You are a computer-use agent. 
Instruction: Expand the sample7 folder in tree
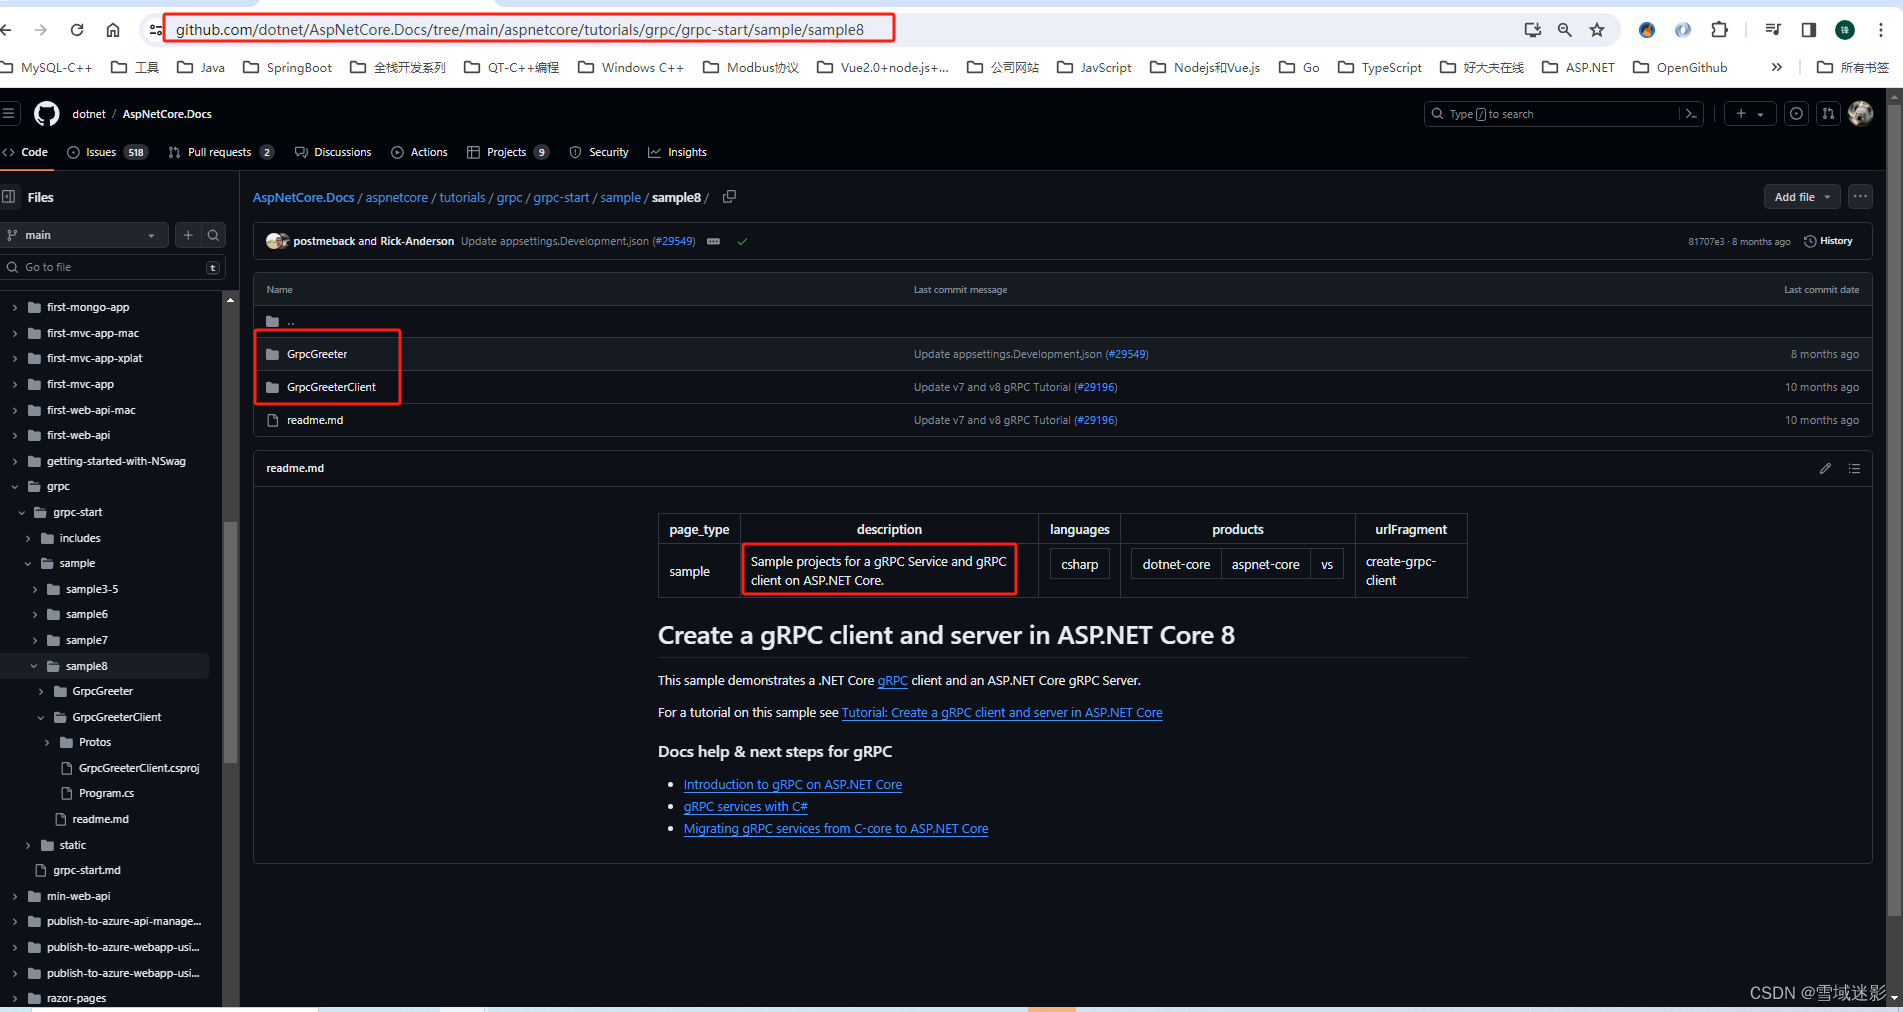(34, 640)
